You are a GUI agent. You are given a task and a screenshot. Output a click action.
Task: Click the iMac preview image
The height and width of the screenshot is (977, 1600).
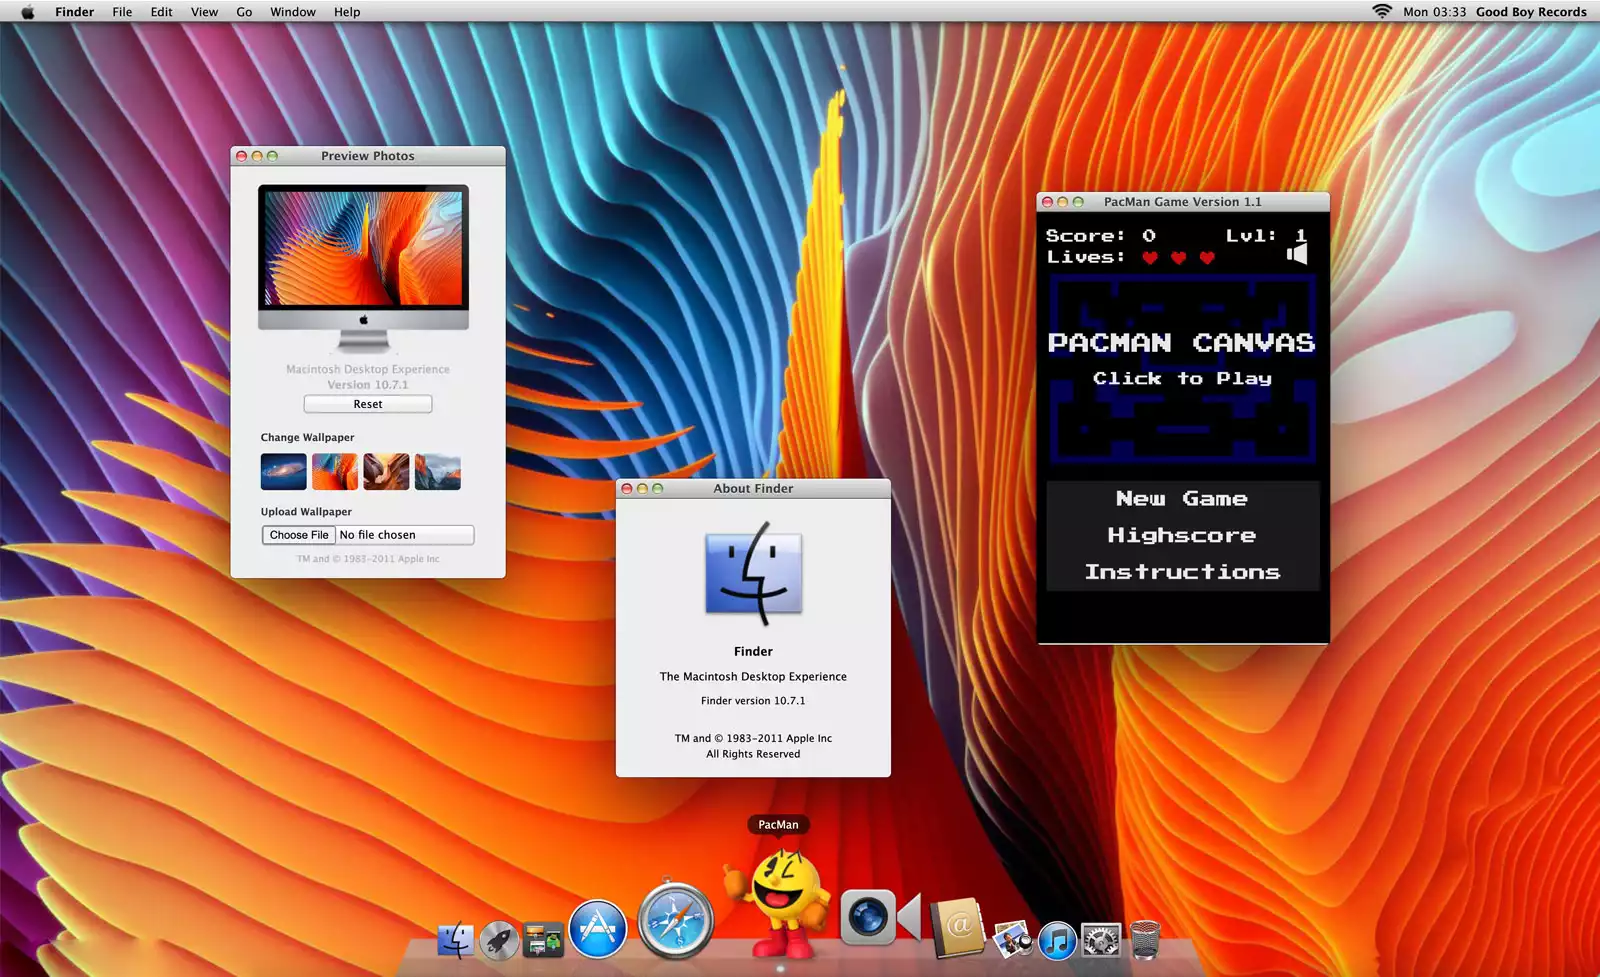[364, 268]
